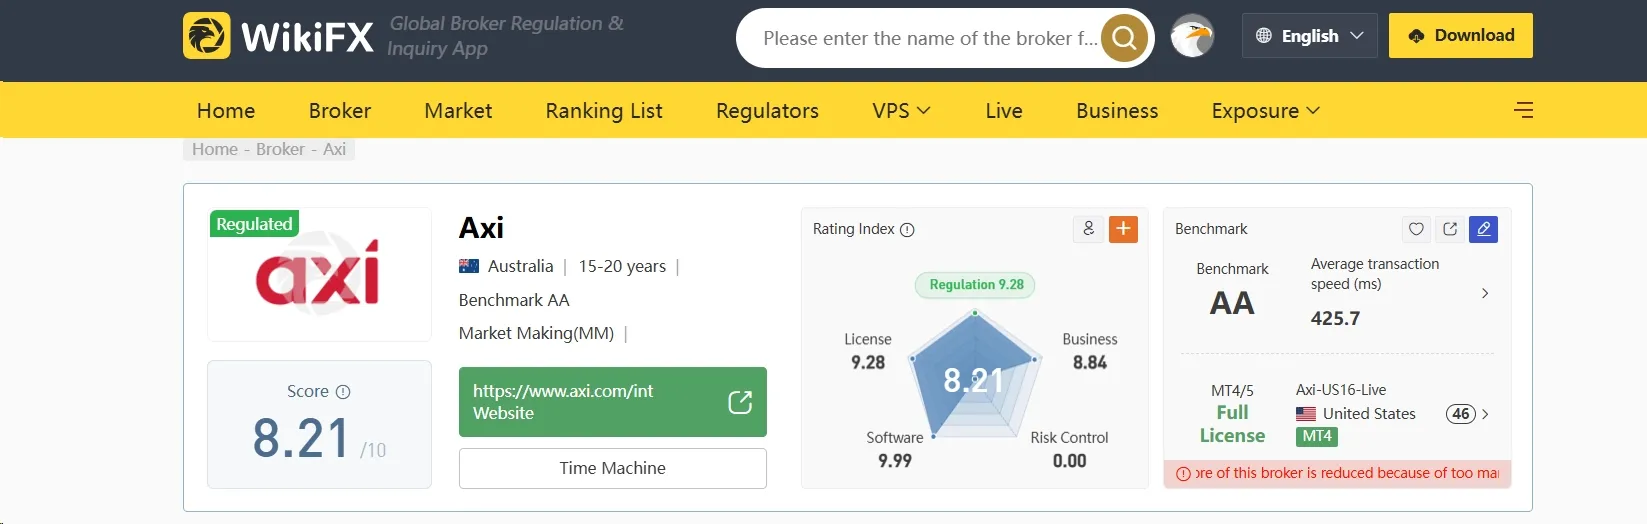Image resolution: width=1647 pixels, height=524 pixels.
Task: Click the Regulation 9.28 badge
Action: tap(976, 285)
